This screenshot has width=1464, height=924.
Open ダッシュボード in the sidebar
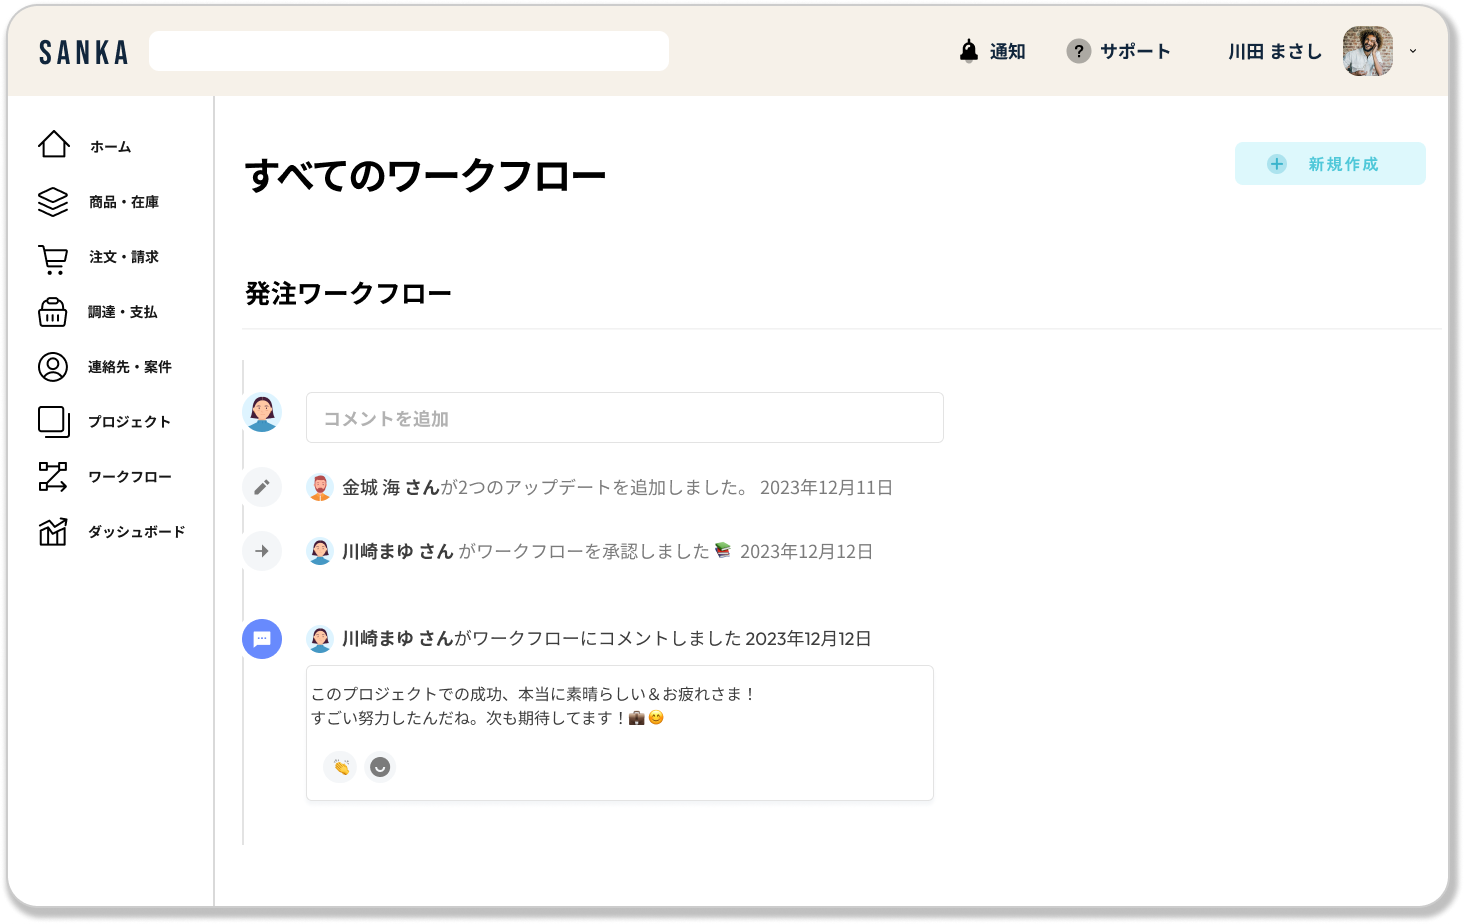[x=137, y=532]
